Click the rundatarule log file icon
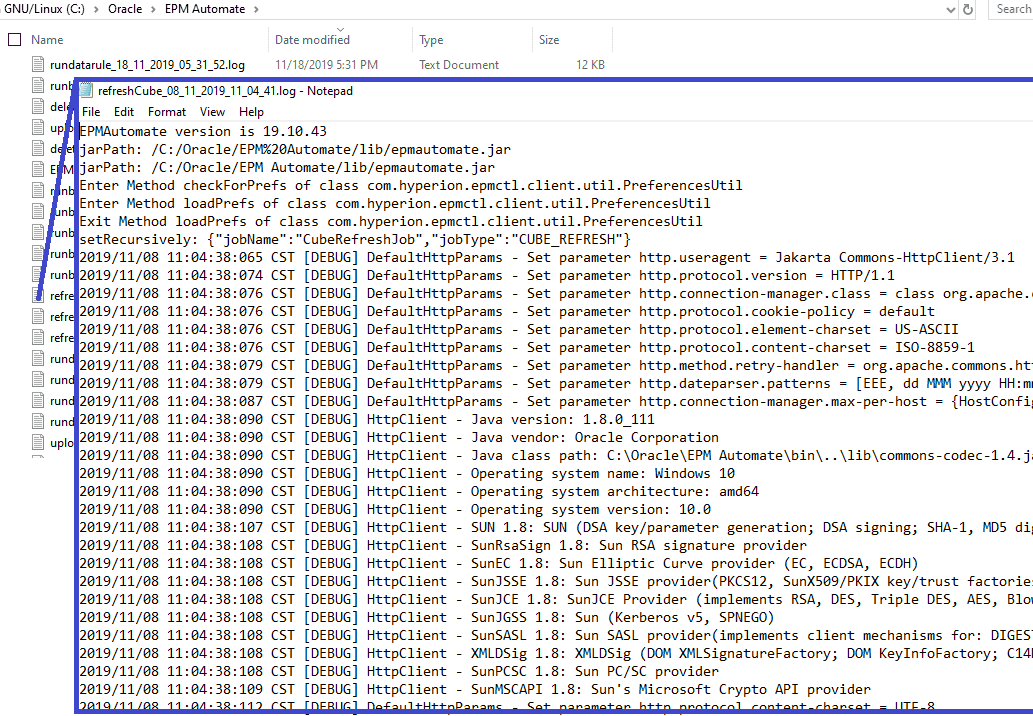The height and width of the screenshot is (716, 1033). [x=39, y=65]
